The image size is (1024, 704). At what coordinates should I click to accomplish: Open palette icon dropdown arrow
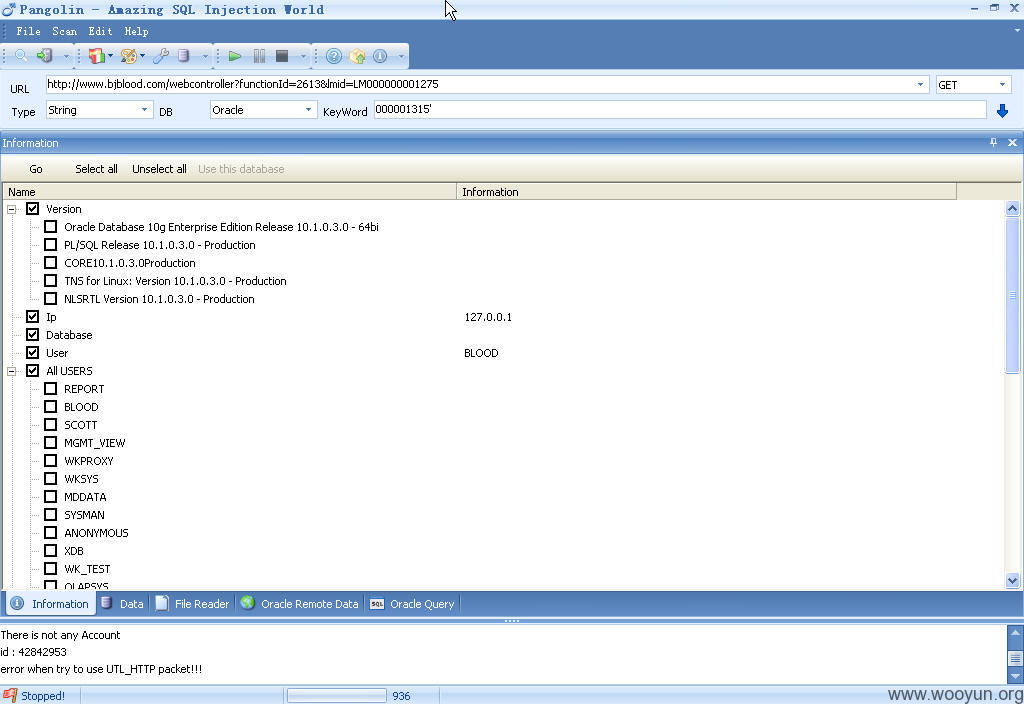coord(142,56)
